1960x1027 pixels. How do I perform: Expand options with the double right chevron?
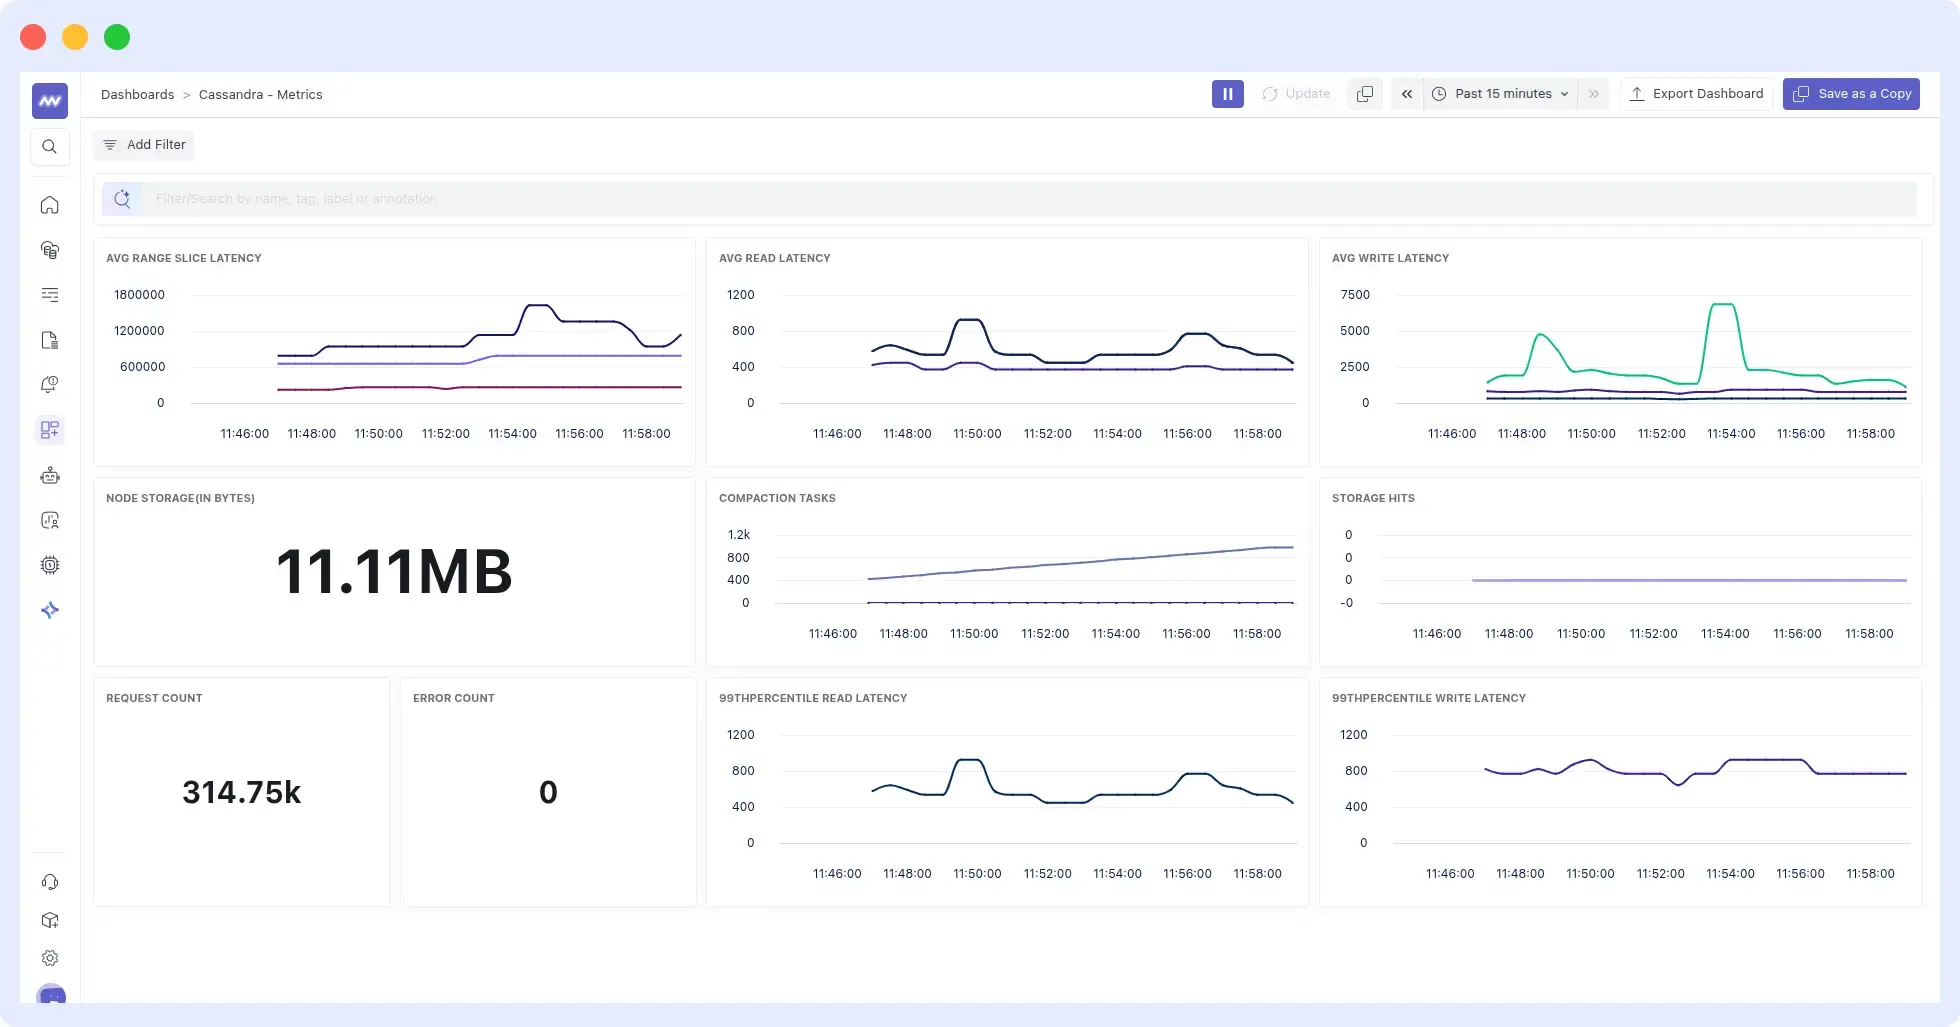pyautogui.click(x=1592, y=93)
